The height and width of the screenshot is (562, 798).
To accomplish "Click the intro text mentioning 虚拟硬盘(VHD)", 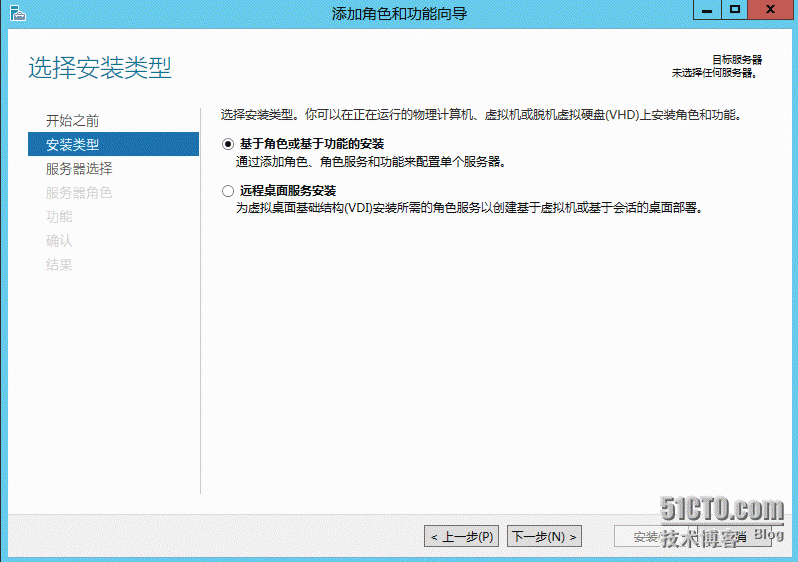I will tap(481, 115).
